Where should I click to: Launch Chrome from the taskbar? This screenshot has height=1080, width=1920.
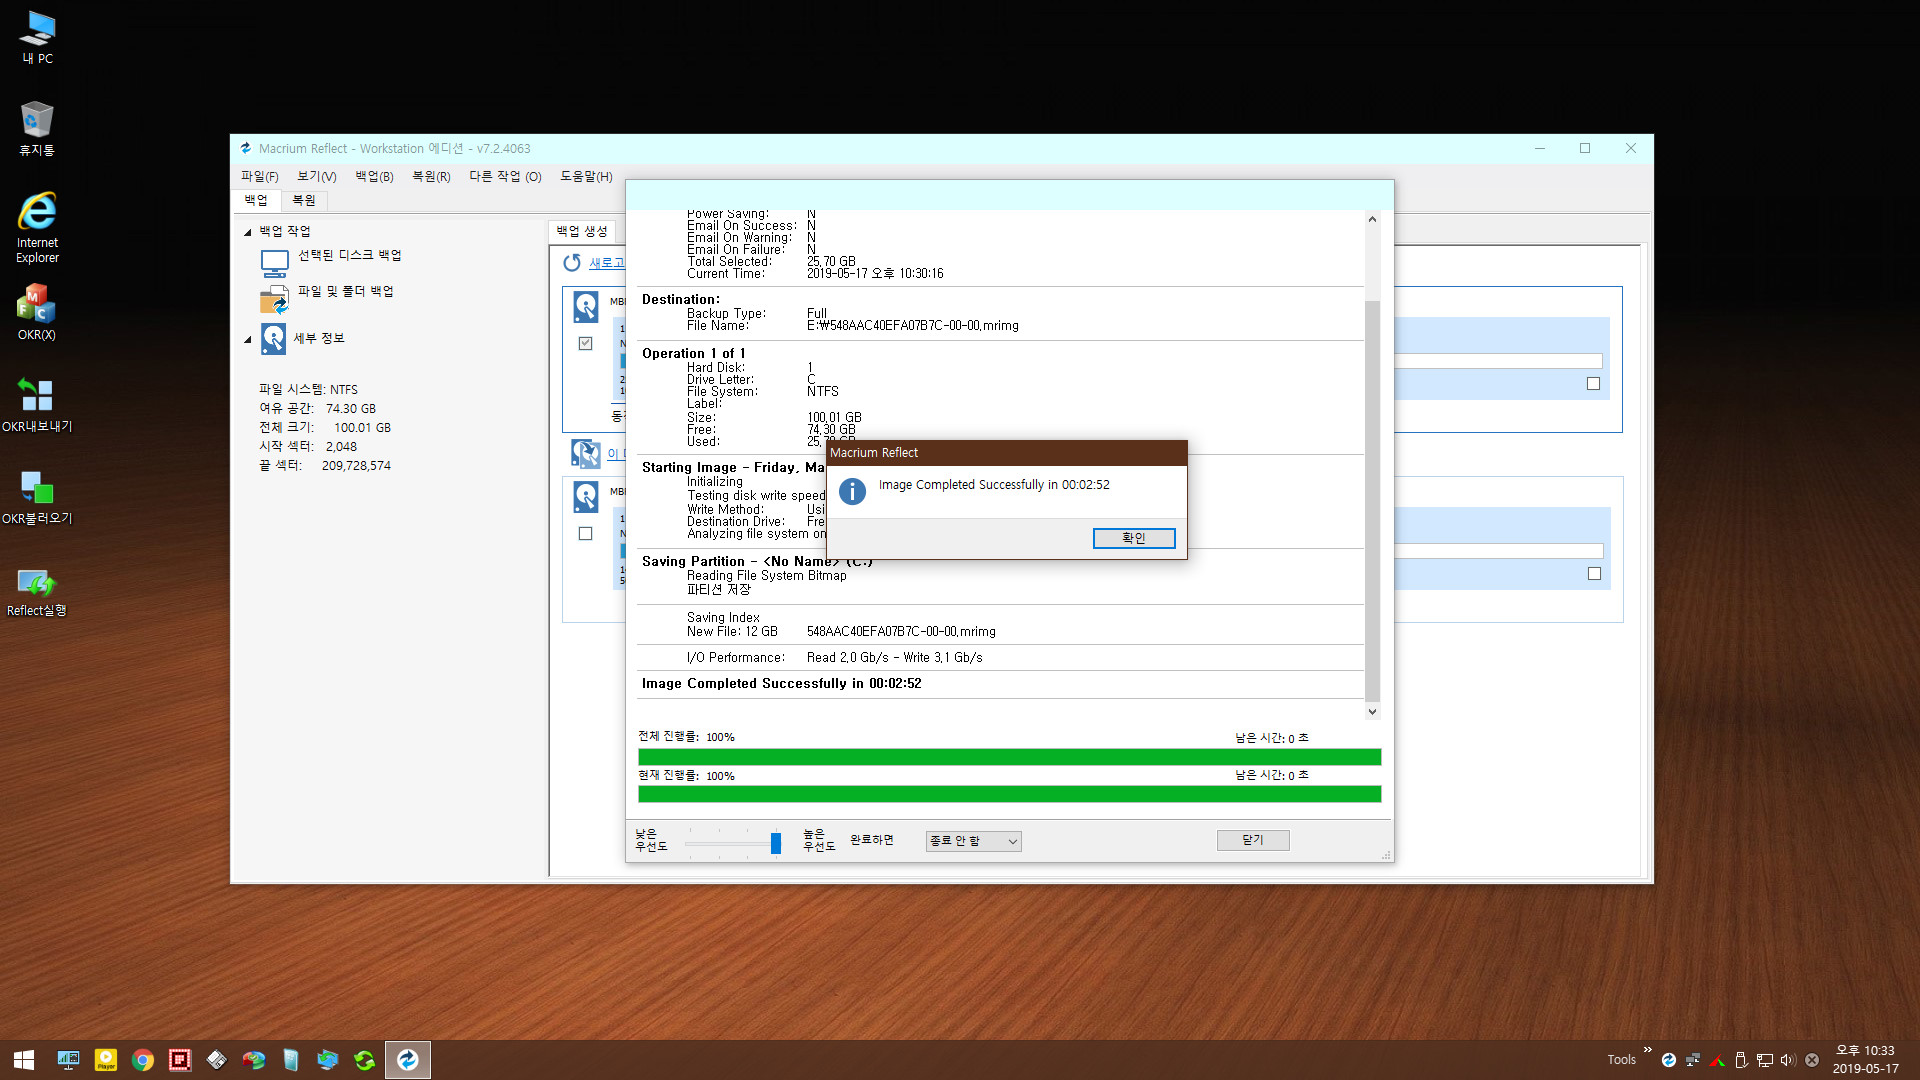tap(142, 1060)
